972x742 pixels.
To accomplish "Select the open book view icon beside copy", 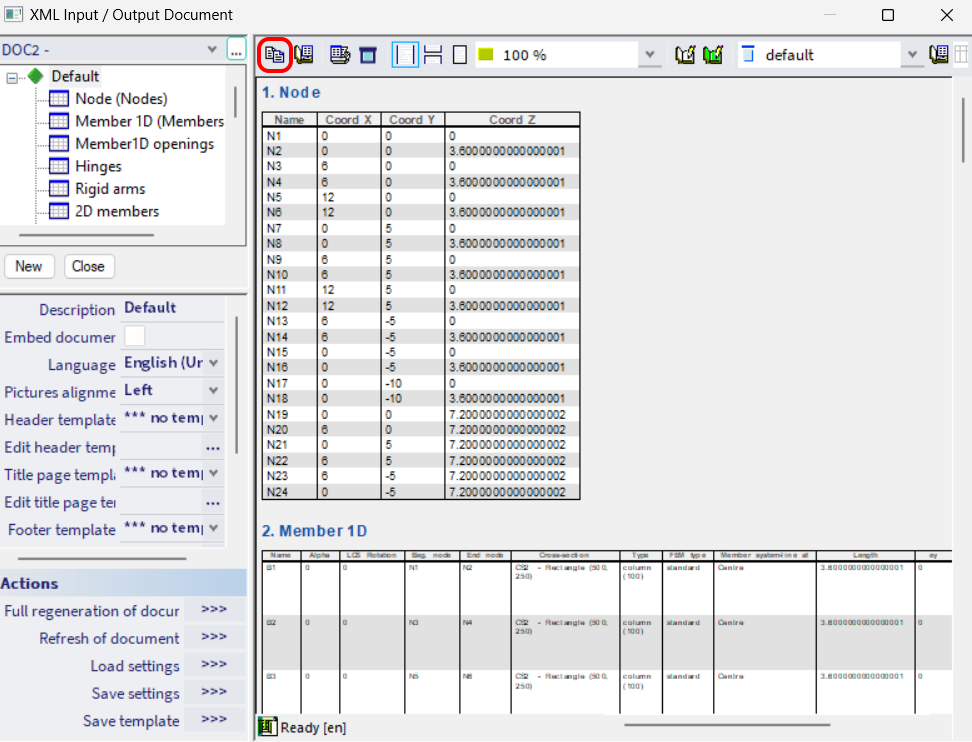I will pyautogui.click(x=304, y=54).
